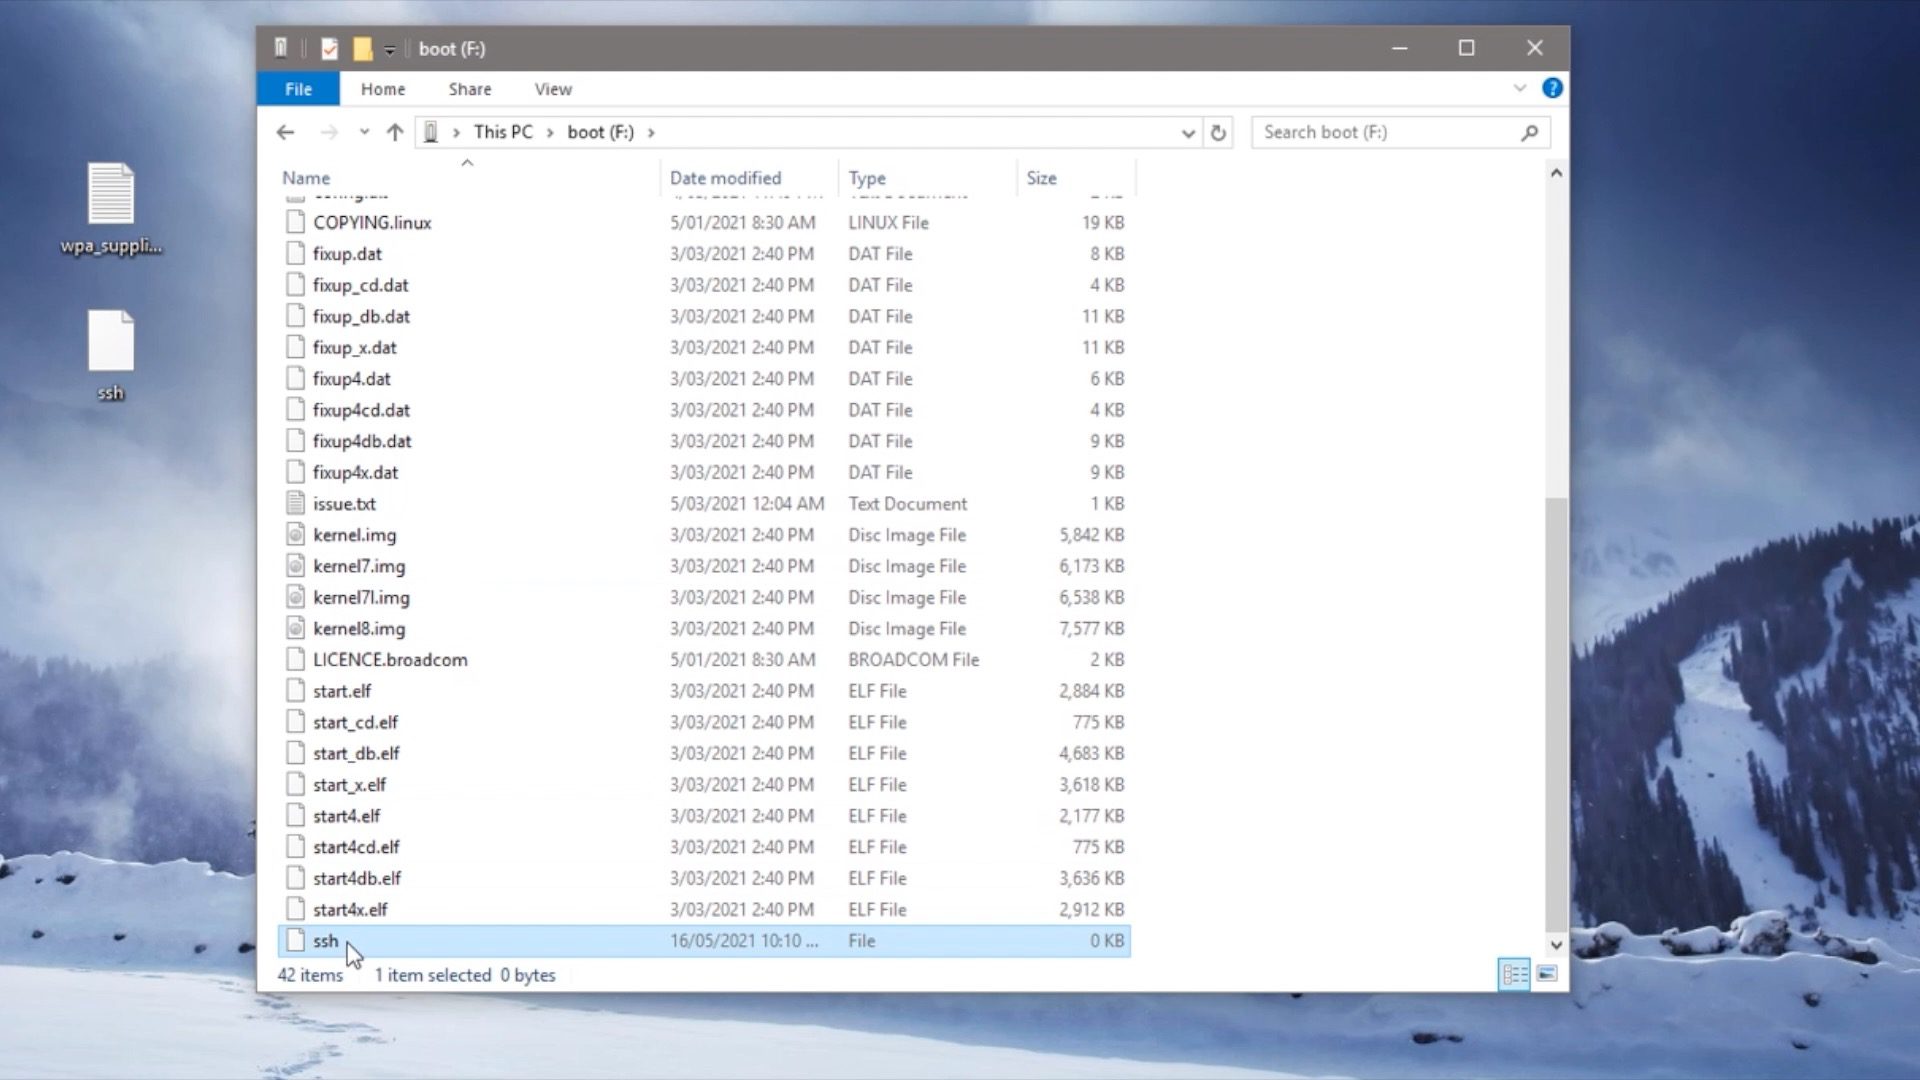Expand the ribbon with the chevron
Image resolution: width=1920 pixels, height=1080 pixels.
tap(1520, 88)
